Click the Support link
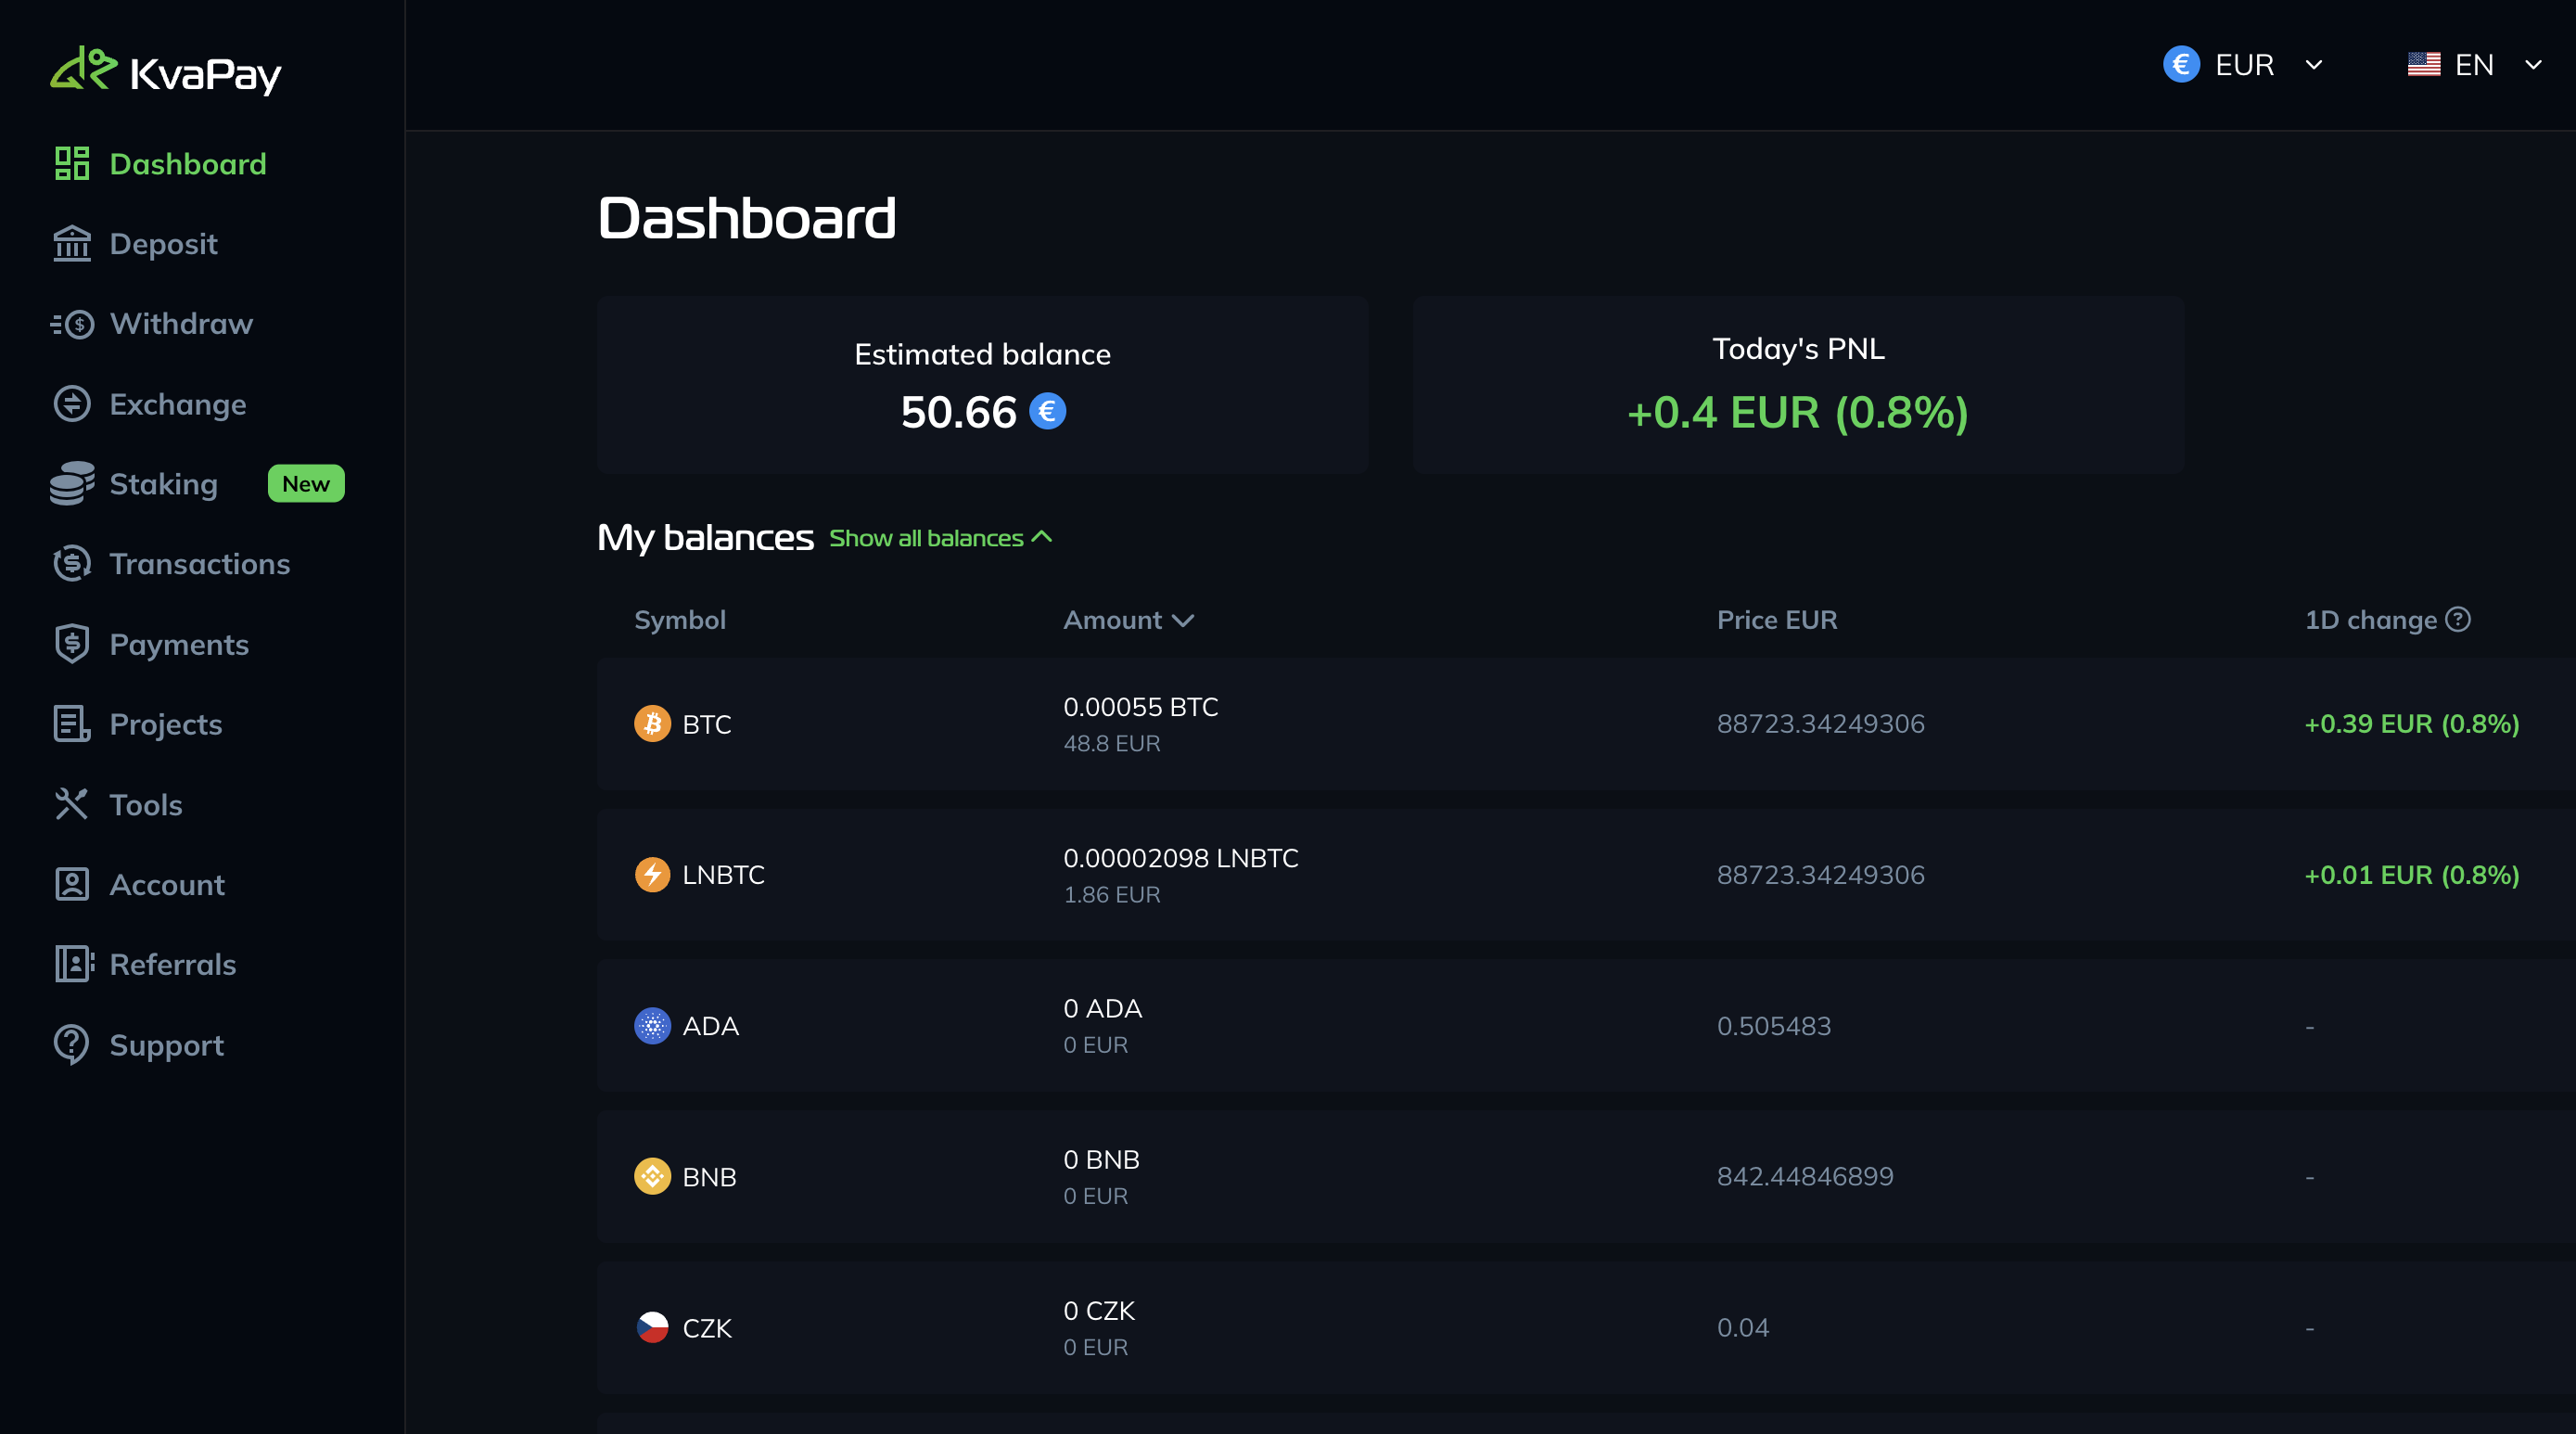Screen dimensions: 2576x1434 [x=166, y=1045]
